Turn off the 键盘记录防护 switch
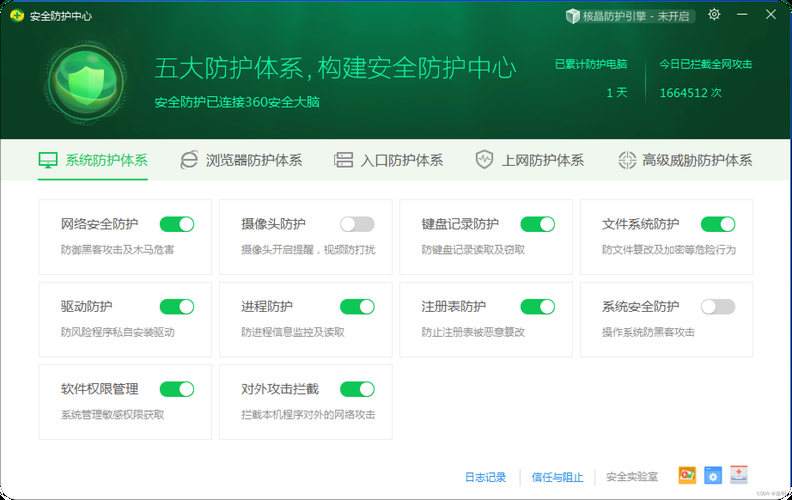The height and width of the screenshot is (500, 792). pos(537,224)
